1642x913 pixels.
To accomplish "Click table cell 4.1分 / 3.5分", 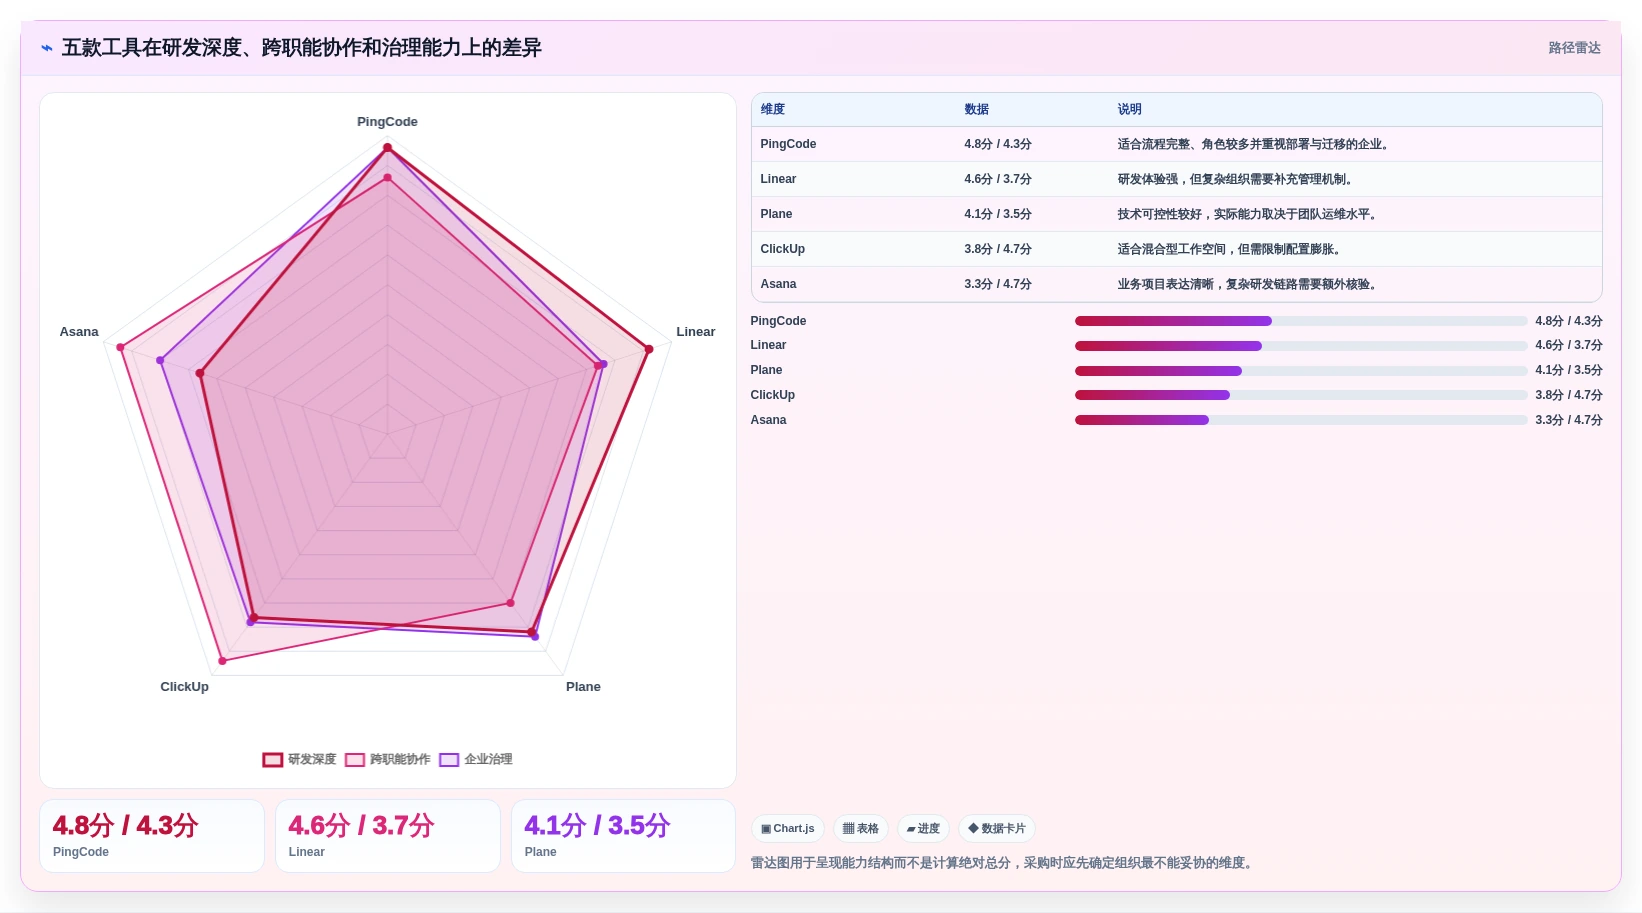I will [998, 214].
